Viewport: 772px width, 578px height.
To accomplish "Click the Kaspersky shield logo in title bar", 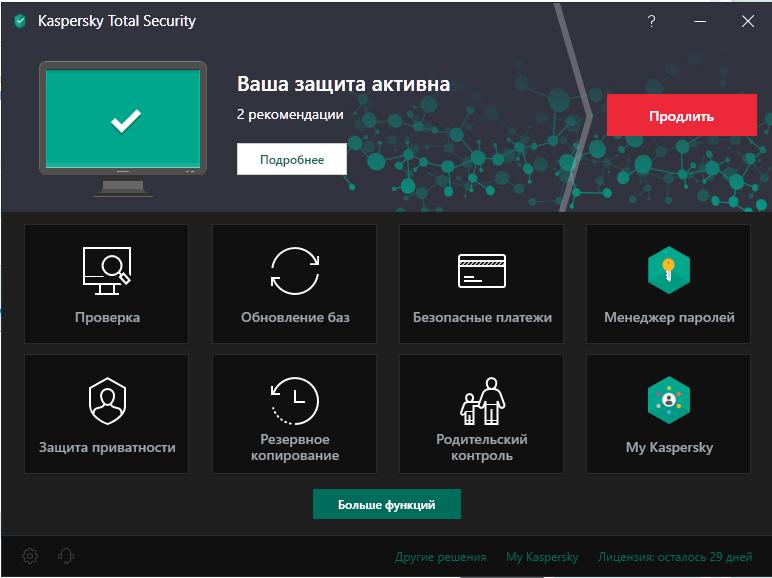I will (x=20, y=21).
